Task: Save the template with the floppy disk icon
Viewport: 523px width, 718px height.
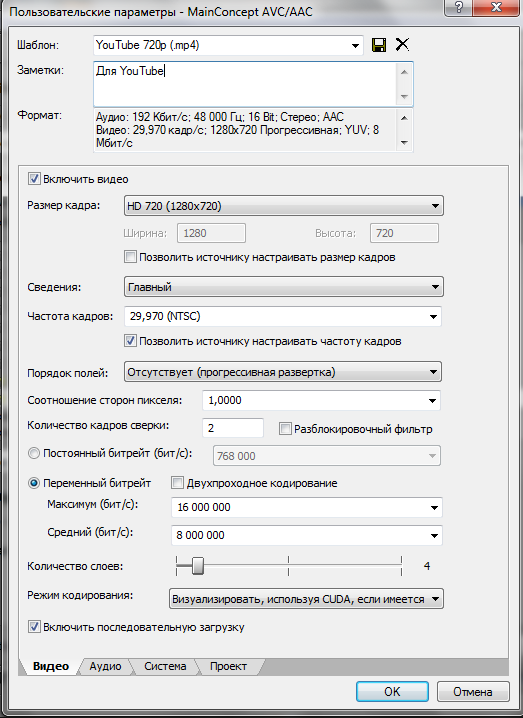Action: (x=379, y=45)
